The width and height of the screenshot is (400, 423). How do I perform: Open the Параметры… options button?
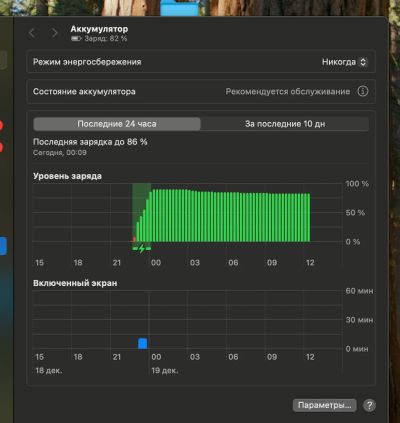coord(325,405)
